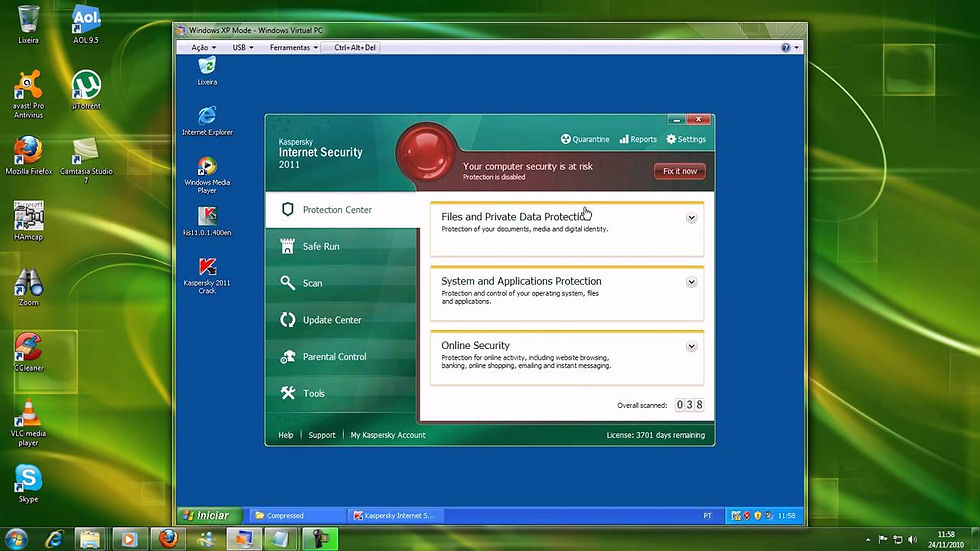Select the Kaspersky 2011 Crack icon
Image resolution: width=980 pixels, height=551 pixels.
(x=207, y=276)
